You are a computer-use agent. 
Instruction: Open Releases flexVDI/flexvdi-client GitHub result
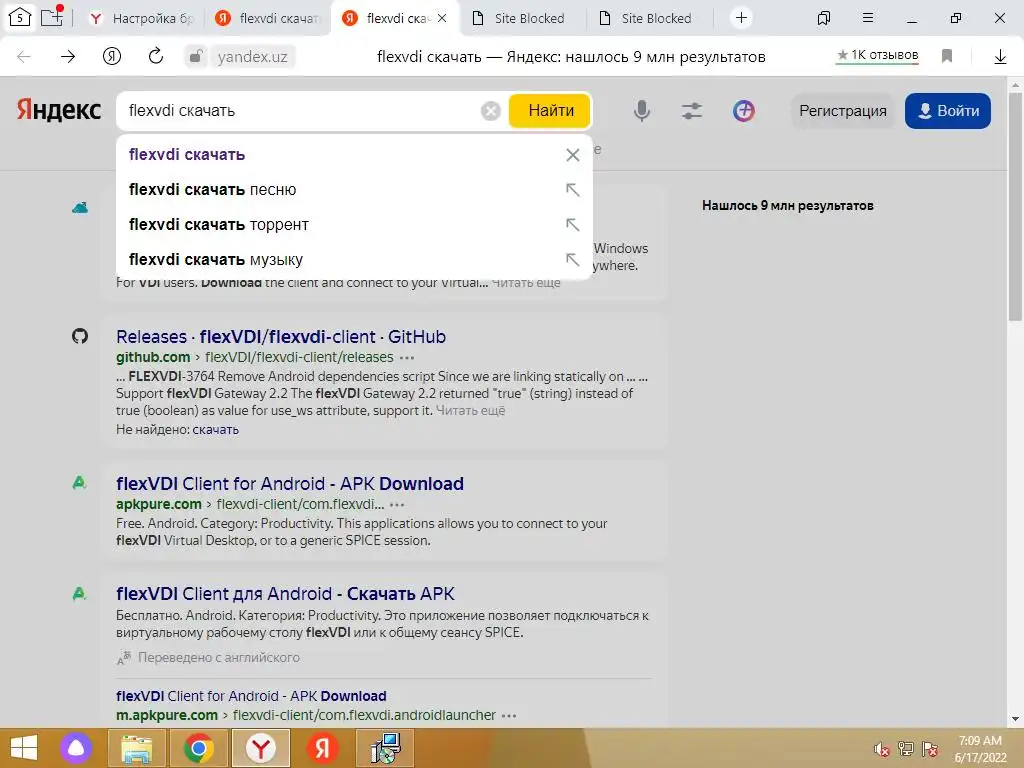pyautogui.click(x=281, y=337)
